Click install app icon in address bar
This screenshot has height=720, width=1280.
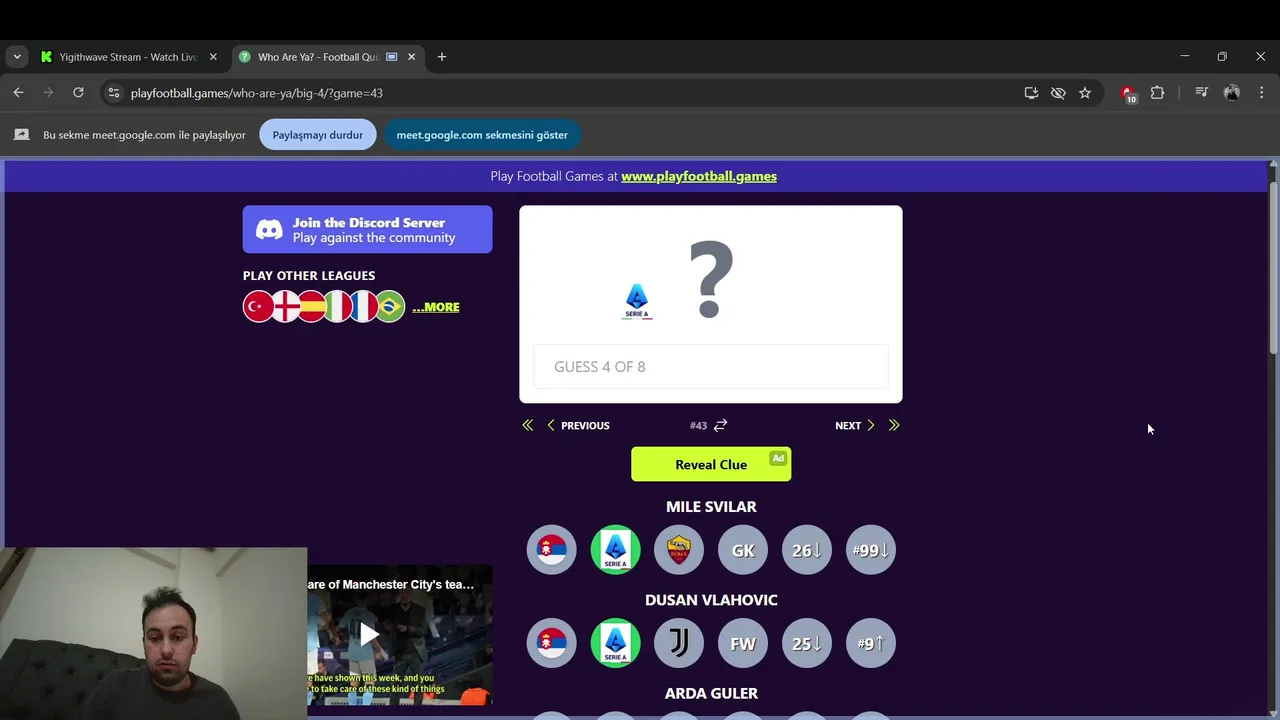click(x=1031, y=93)
